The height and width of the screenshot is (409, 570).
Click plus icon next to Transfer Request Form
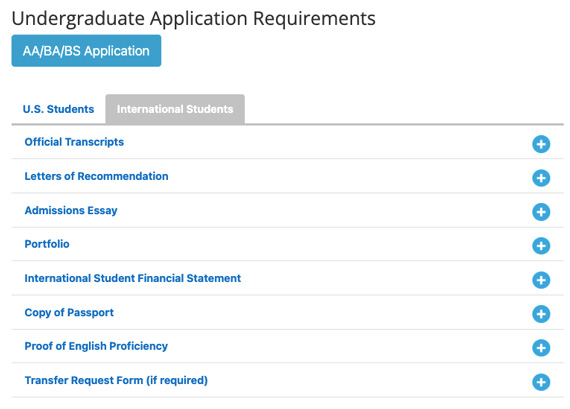[x=541, y=382]
